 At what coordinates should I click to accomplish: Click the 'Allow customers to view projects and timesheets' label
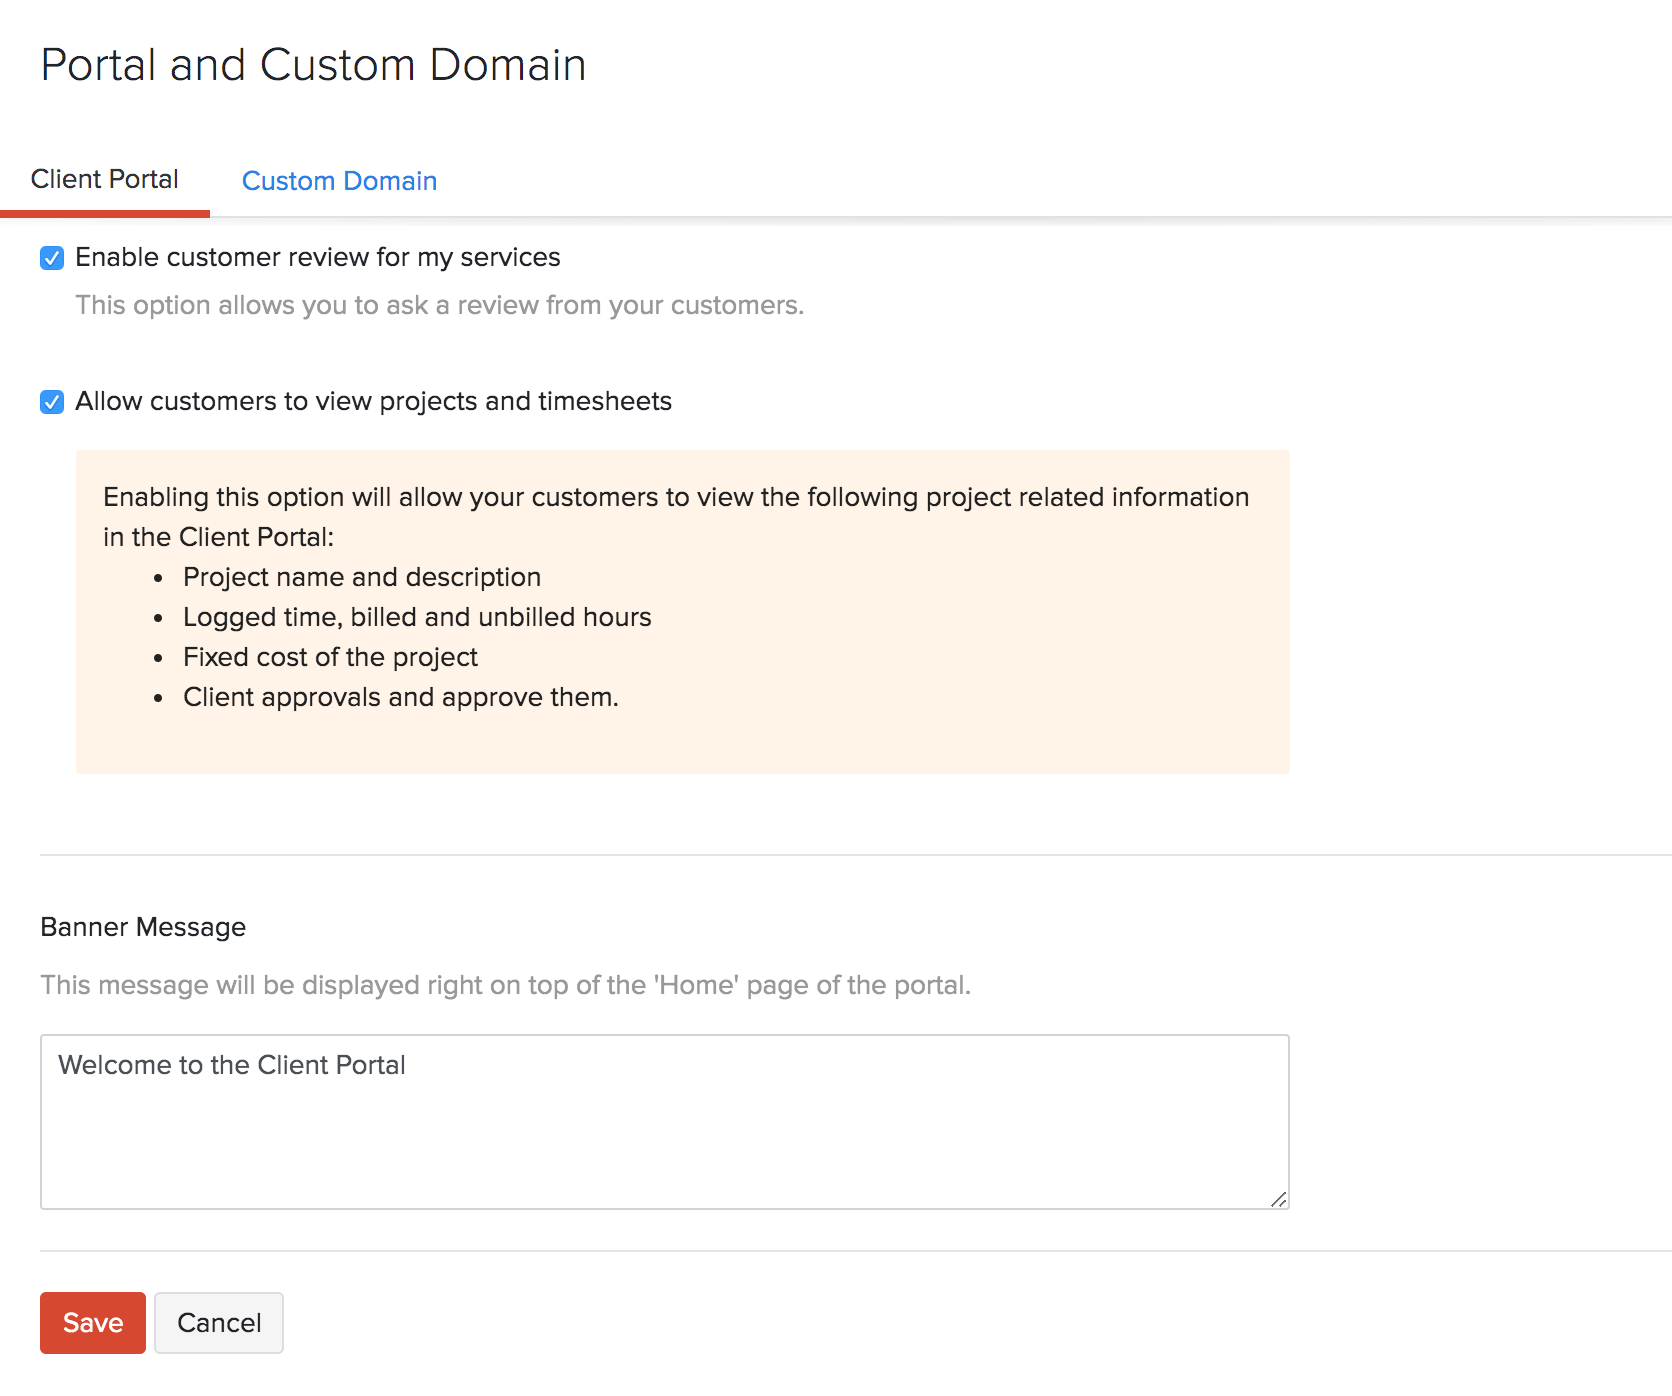(x=373, y=402)
